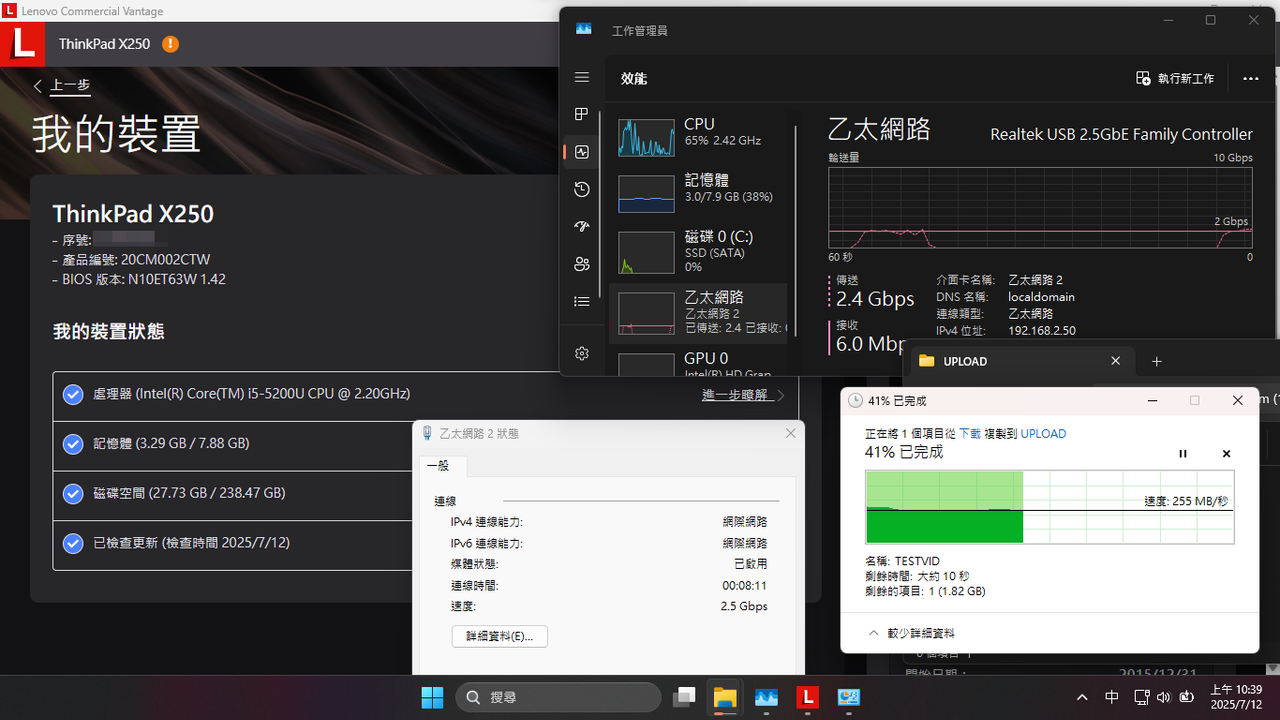The width and height of the screenshot is (1280, 720).
Task: Open the 進一步瞭解 link on the processor row
Action: [x=743, y=395]
